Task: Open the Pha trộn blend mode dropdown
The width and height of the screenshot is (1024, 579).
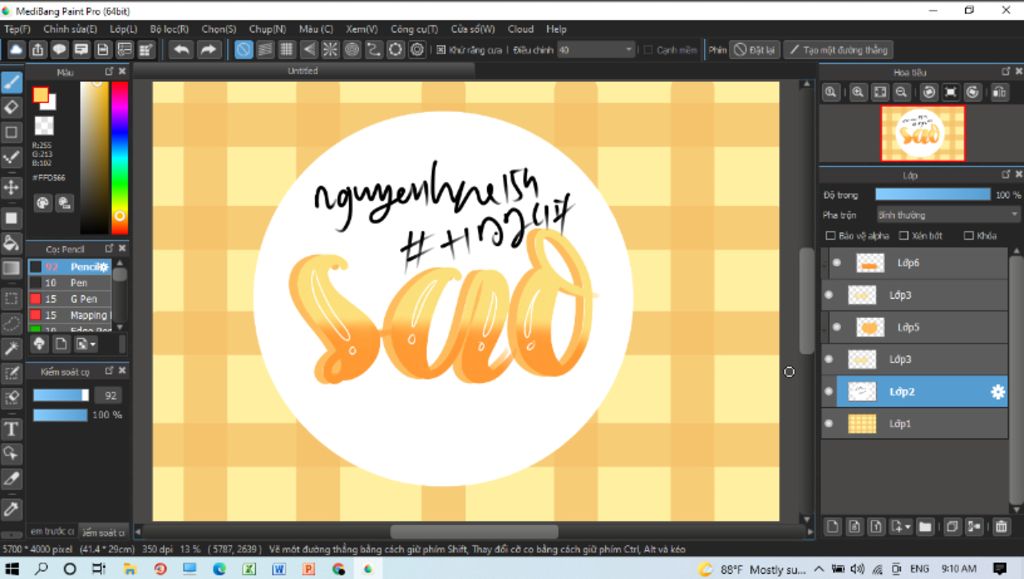Action: point(948,215)
